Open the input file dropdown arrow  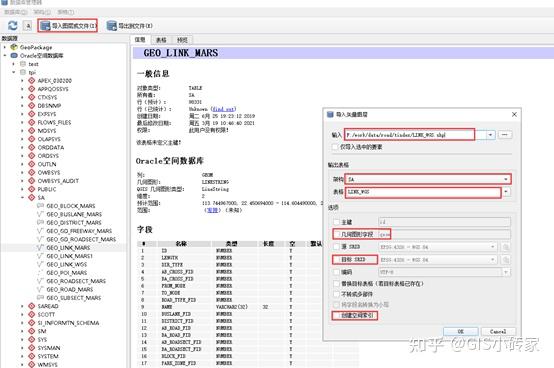[x=490, y=135]
